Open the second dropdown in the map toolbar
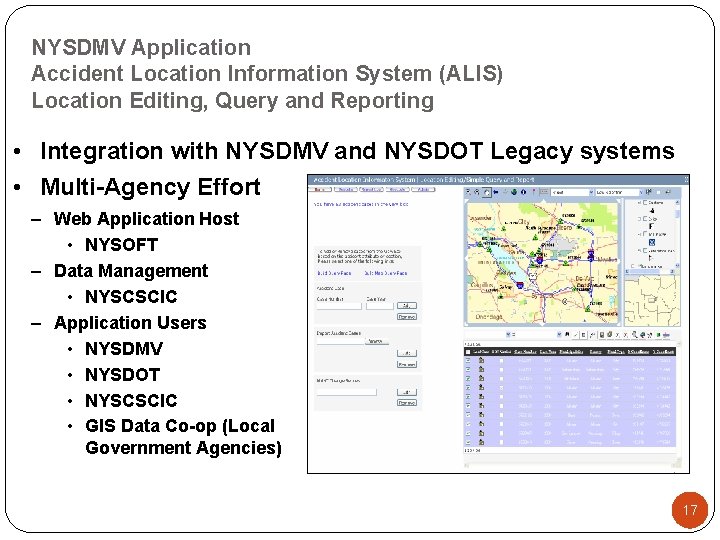Viewport: 720px width, 540px height. [x=619, y=192]
